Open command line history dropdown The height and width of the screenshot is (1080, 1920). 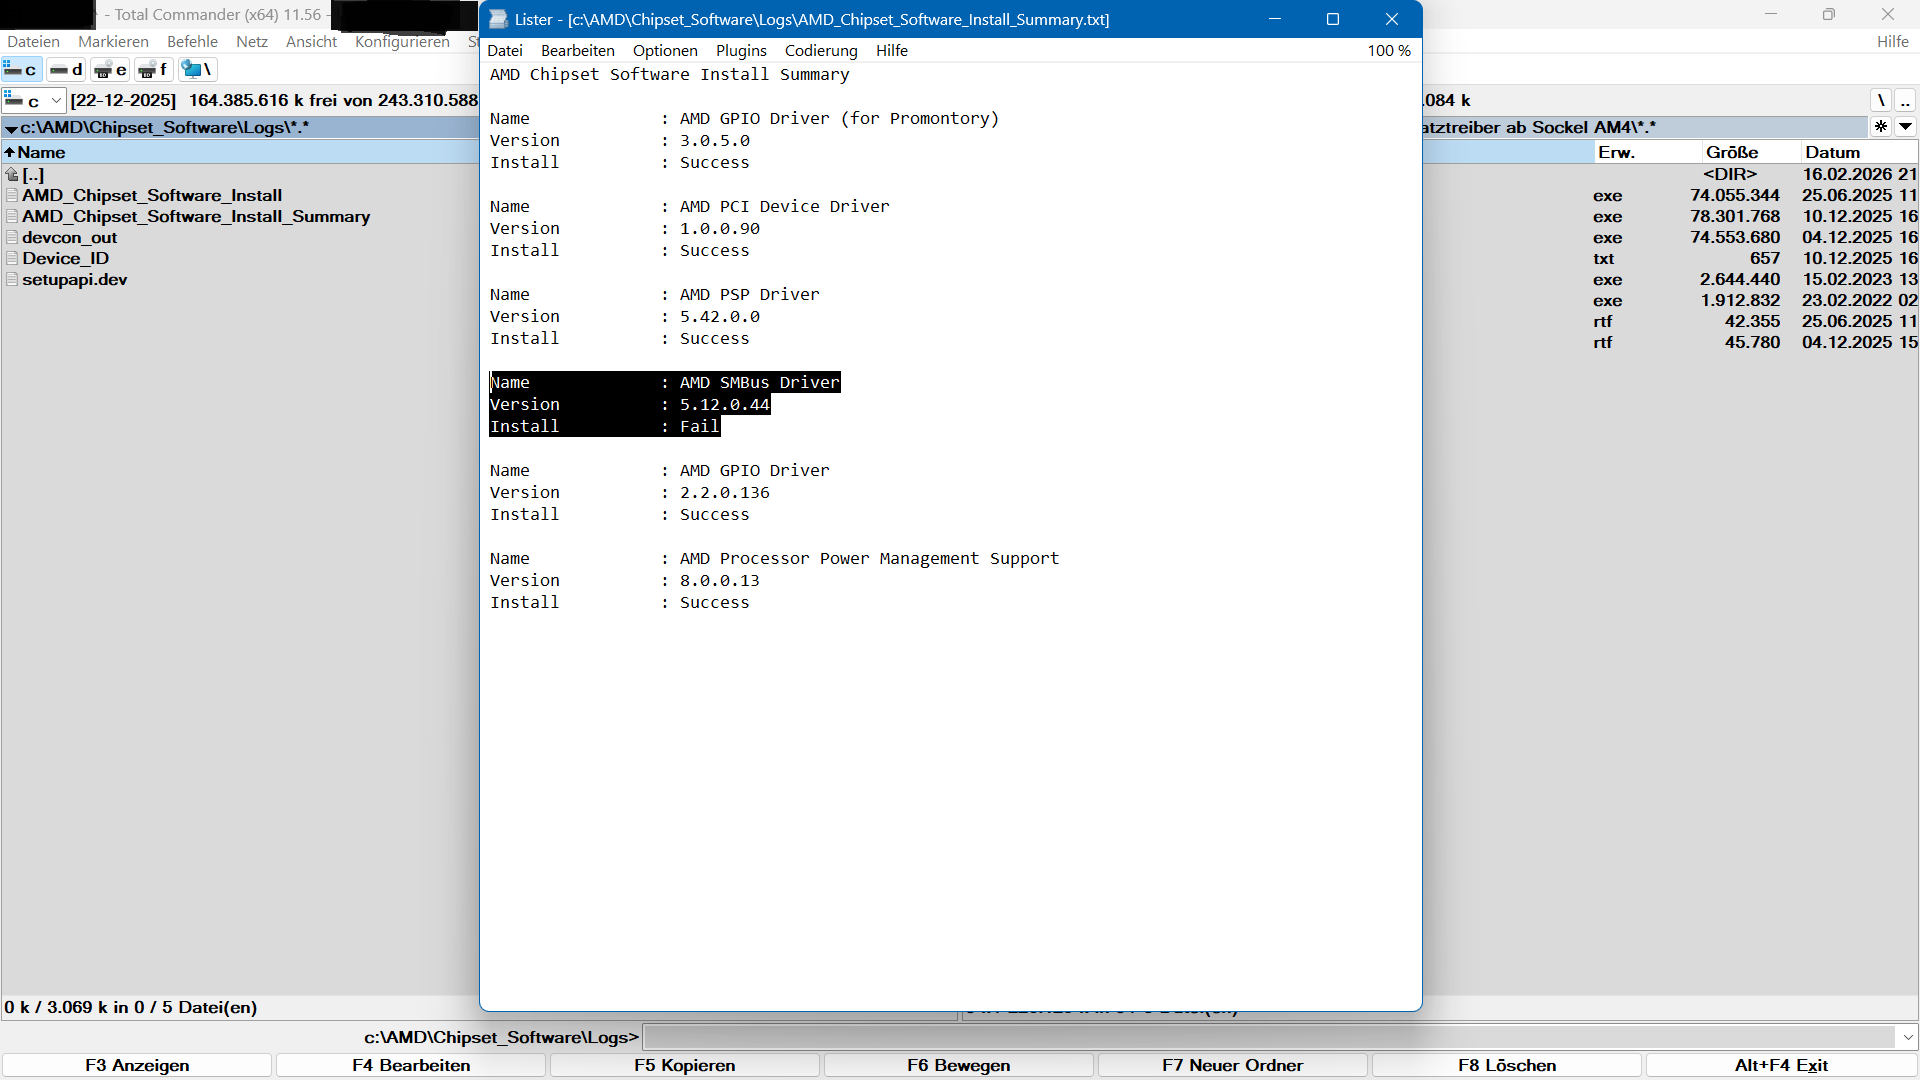(x=1908, y=1037)
